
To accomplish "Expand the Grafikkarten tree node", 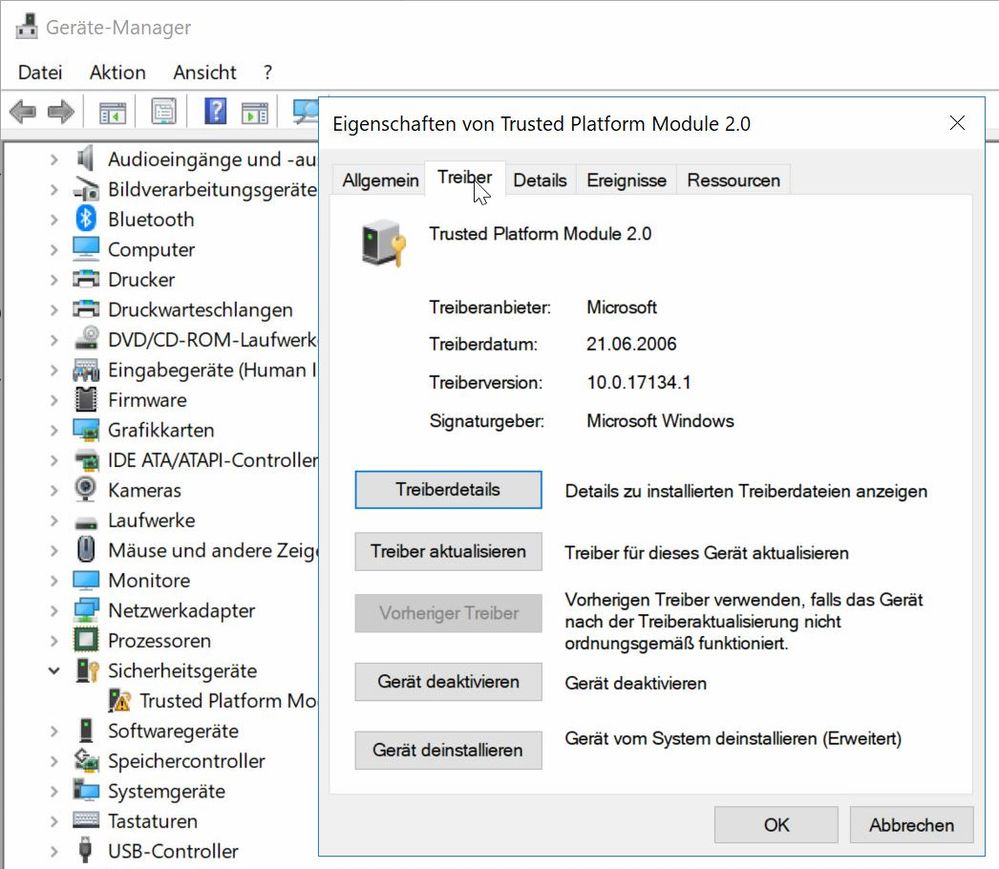I will 54,430.
